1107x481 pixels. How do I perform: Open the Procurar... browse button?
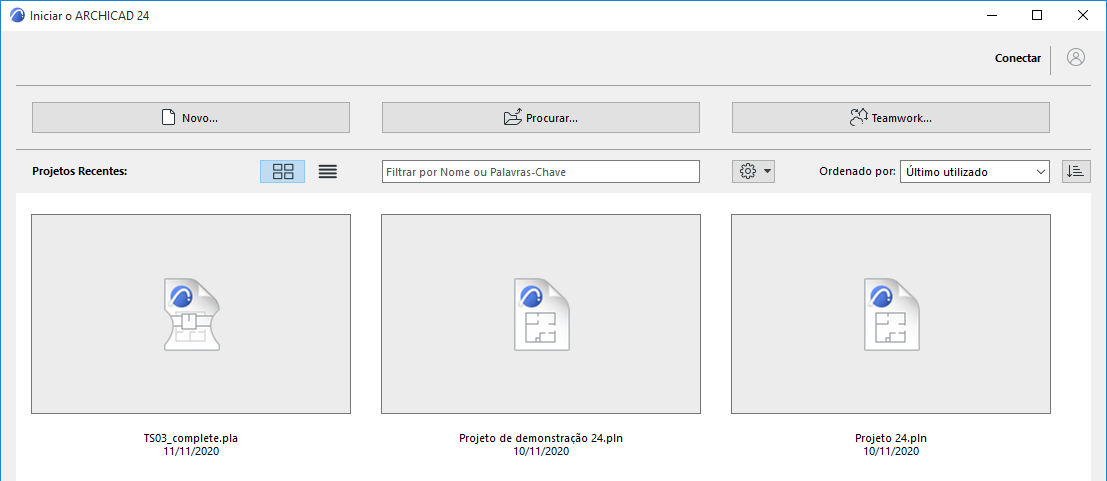coord(541,118)
